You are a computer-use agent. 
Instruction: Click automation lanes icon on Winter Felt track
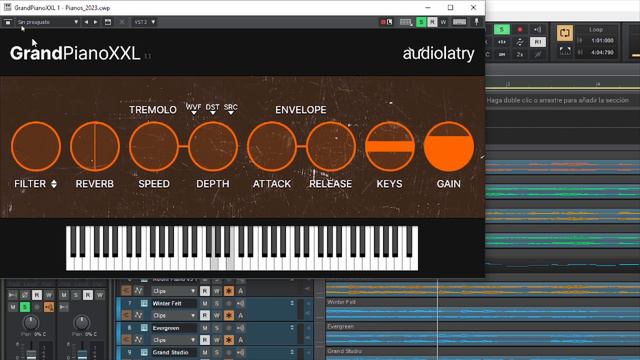point(138,316)
